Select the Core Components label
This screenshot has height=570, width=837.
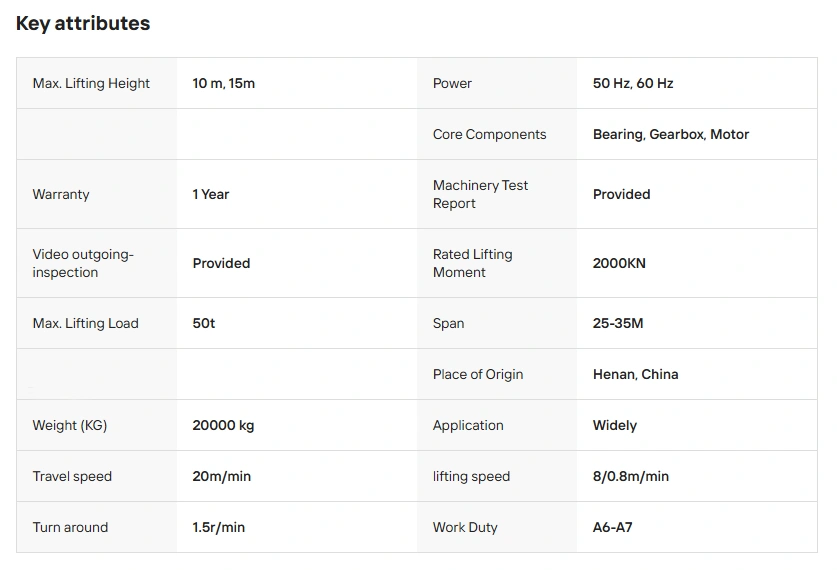489,134
